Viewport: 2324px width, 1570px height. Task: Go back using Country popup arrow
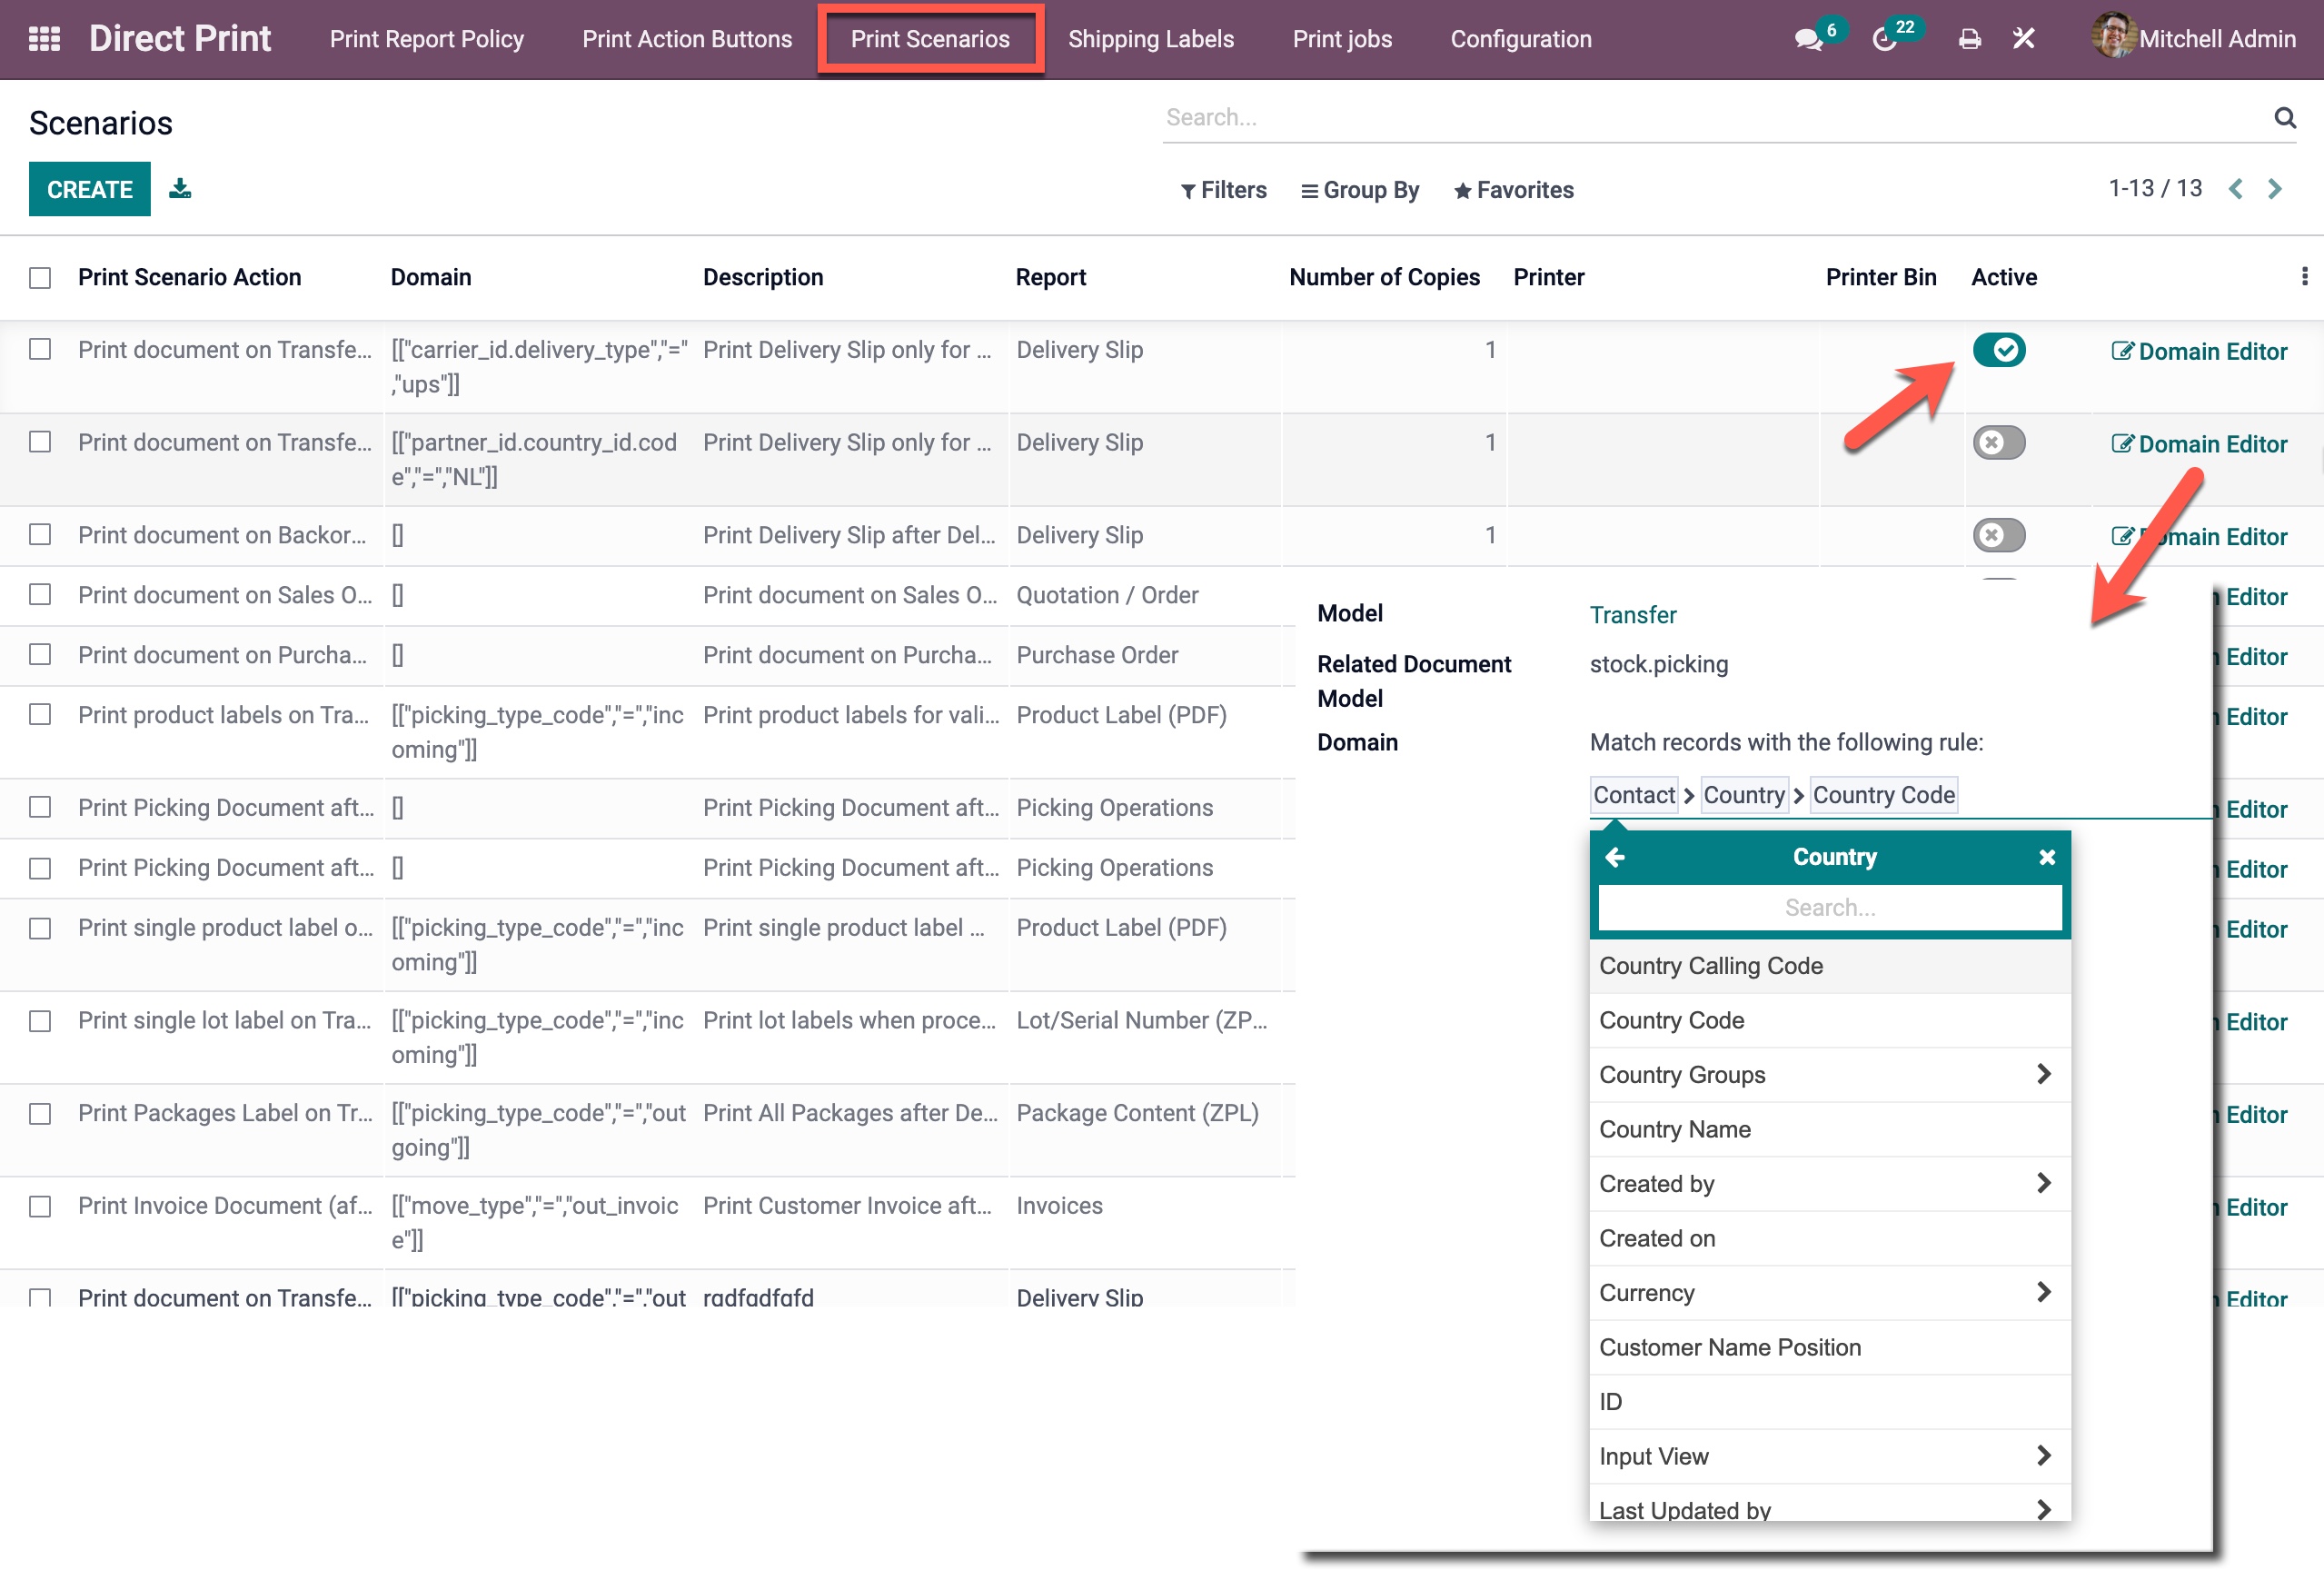(1615, 857)
